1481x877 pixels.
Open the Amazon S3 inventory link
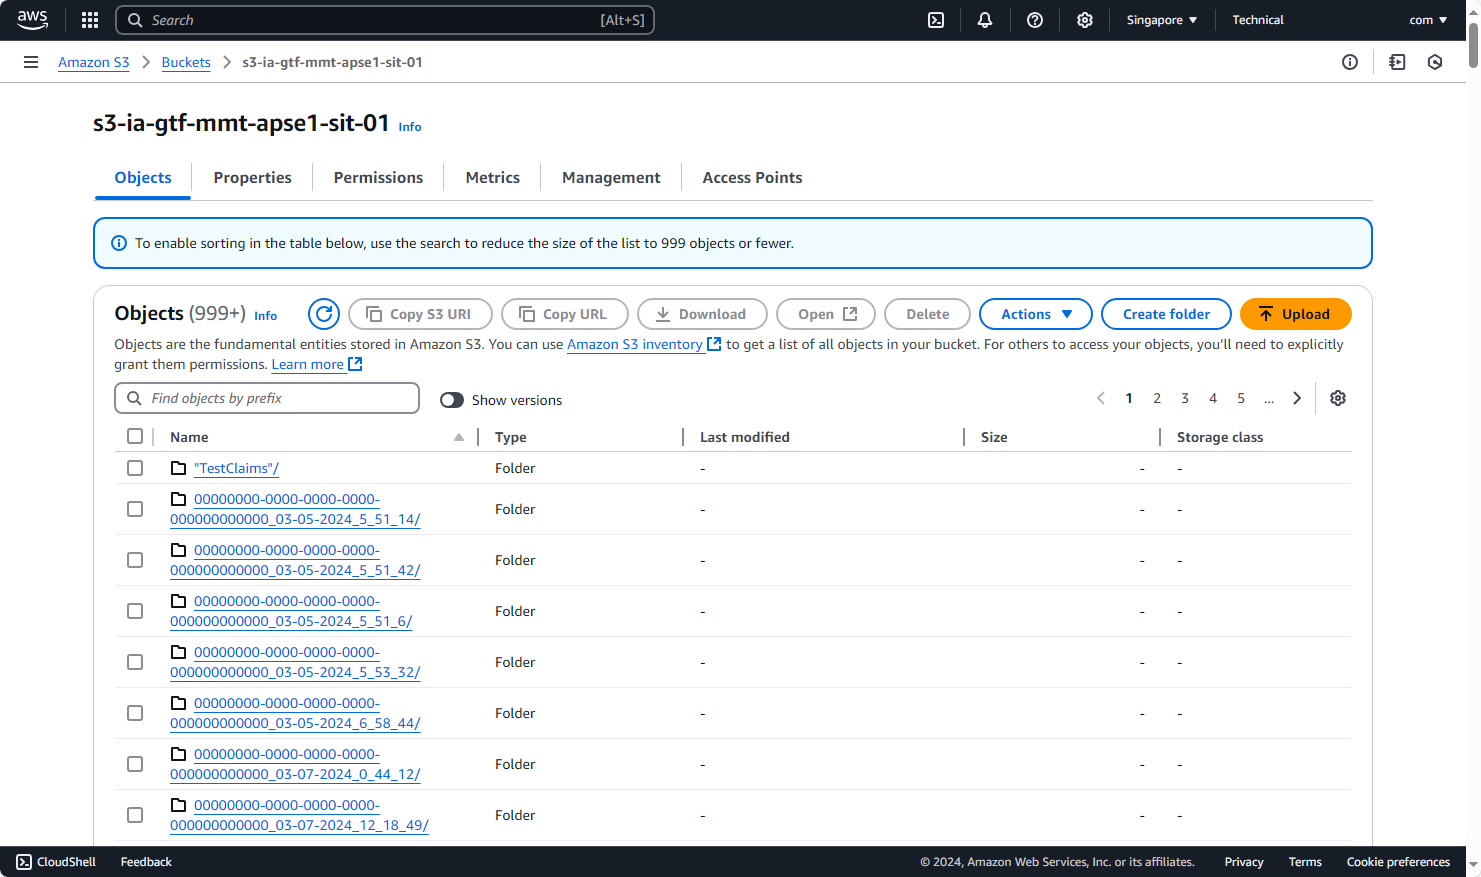[x=635, y=344]
